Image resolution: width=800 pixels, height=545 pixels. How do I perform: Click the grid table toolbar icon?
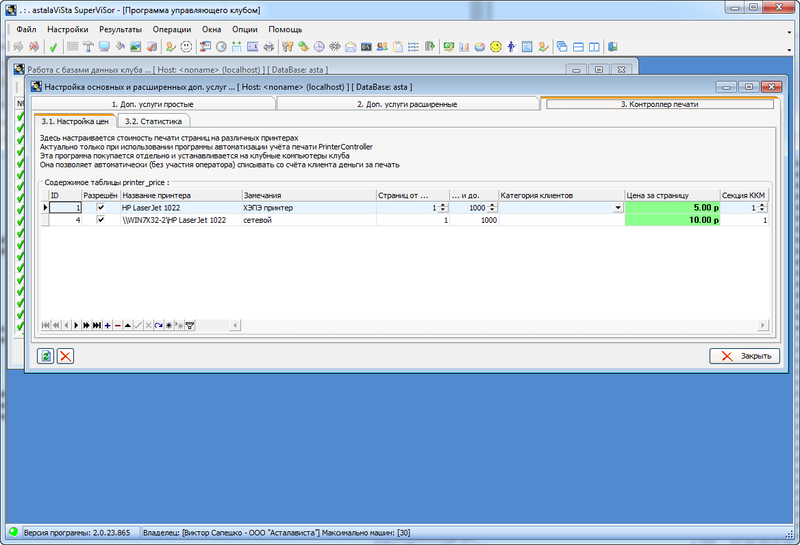tap(72, 47)
